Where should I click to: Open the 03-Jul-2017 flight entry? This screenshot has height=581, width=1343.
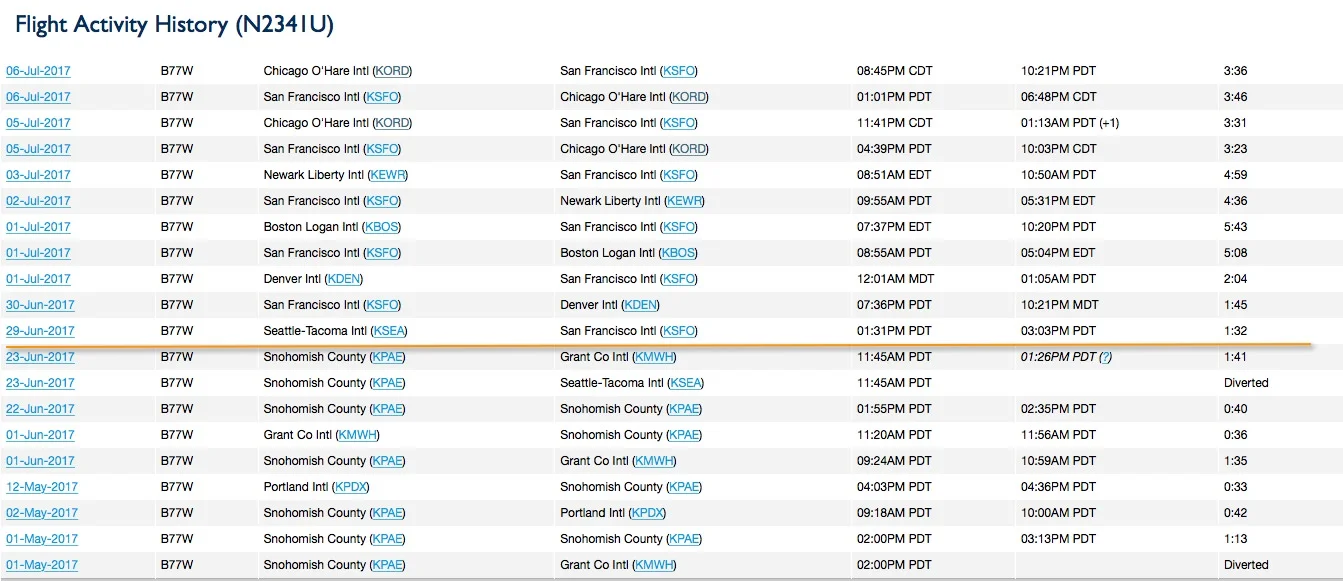[38, 175]
